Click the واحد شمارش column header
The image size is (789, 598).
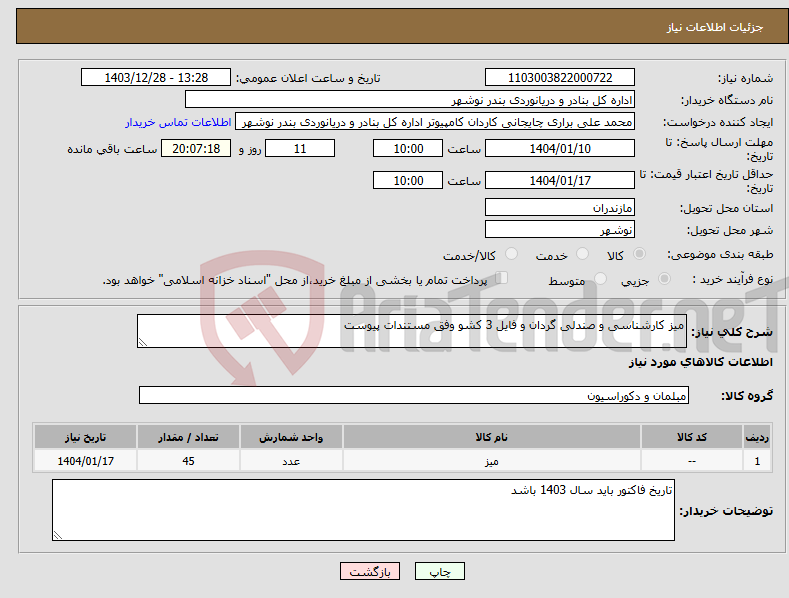[291, 437]
